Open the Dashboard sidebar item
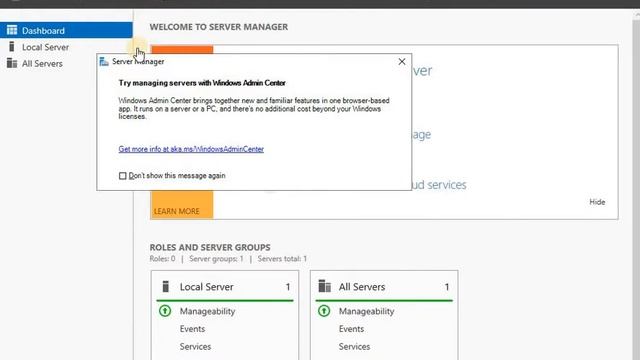 pos(66,30)
